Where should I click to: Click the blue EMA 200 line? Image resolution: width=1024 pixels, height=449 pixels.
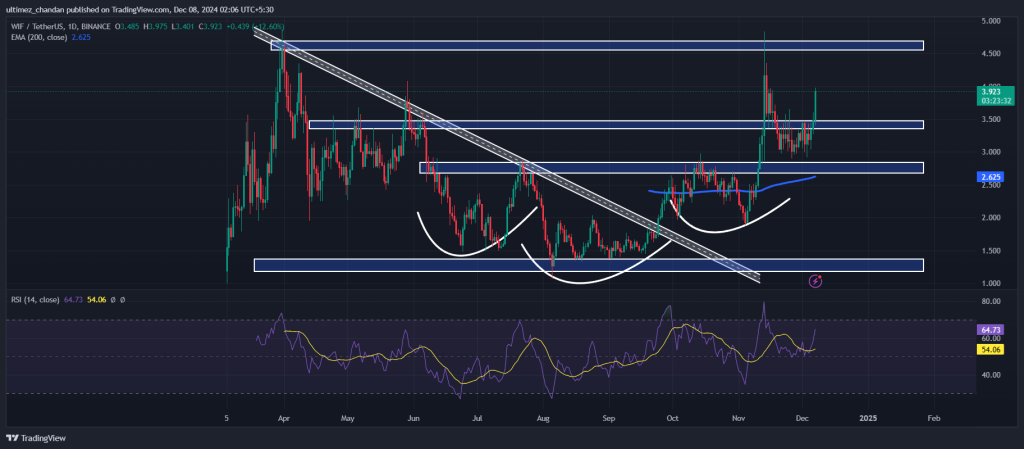(700, 190)
